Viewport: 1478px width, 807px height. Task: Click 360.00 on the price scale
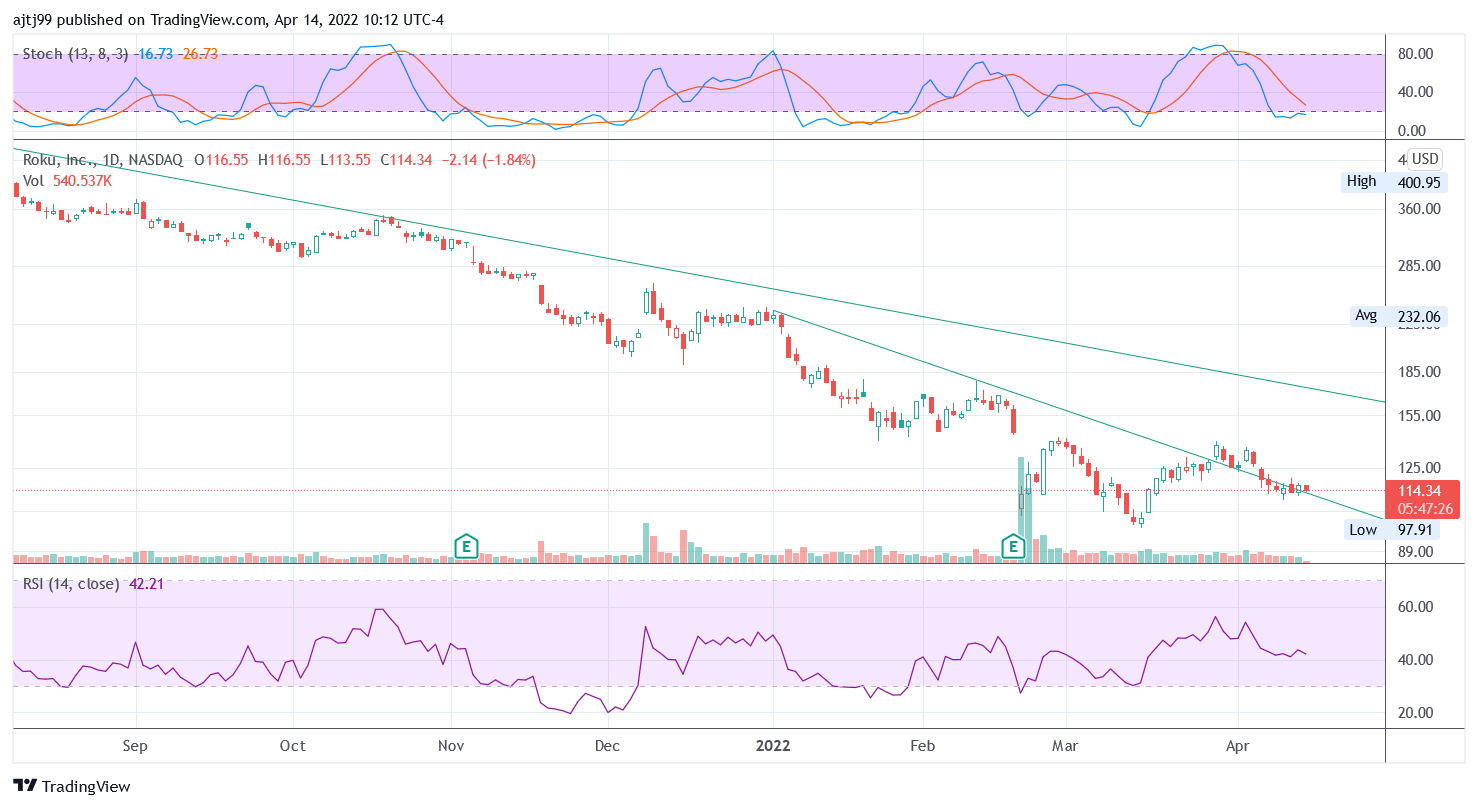tap(1419, 209)
